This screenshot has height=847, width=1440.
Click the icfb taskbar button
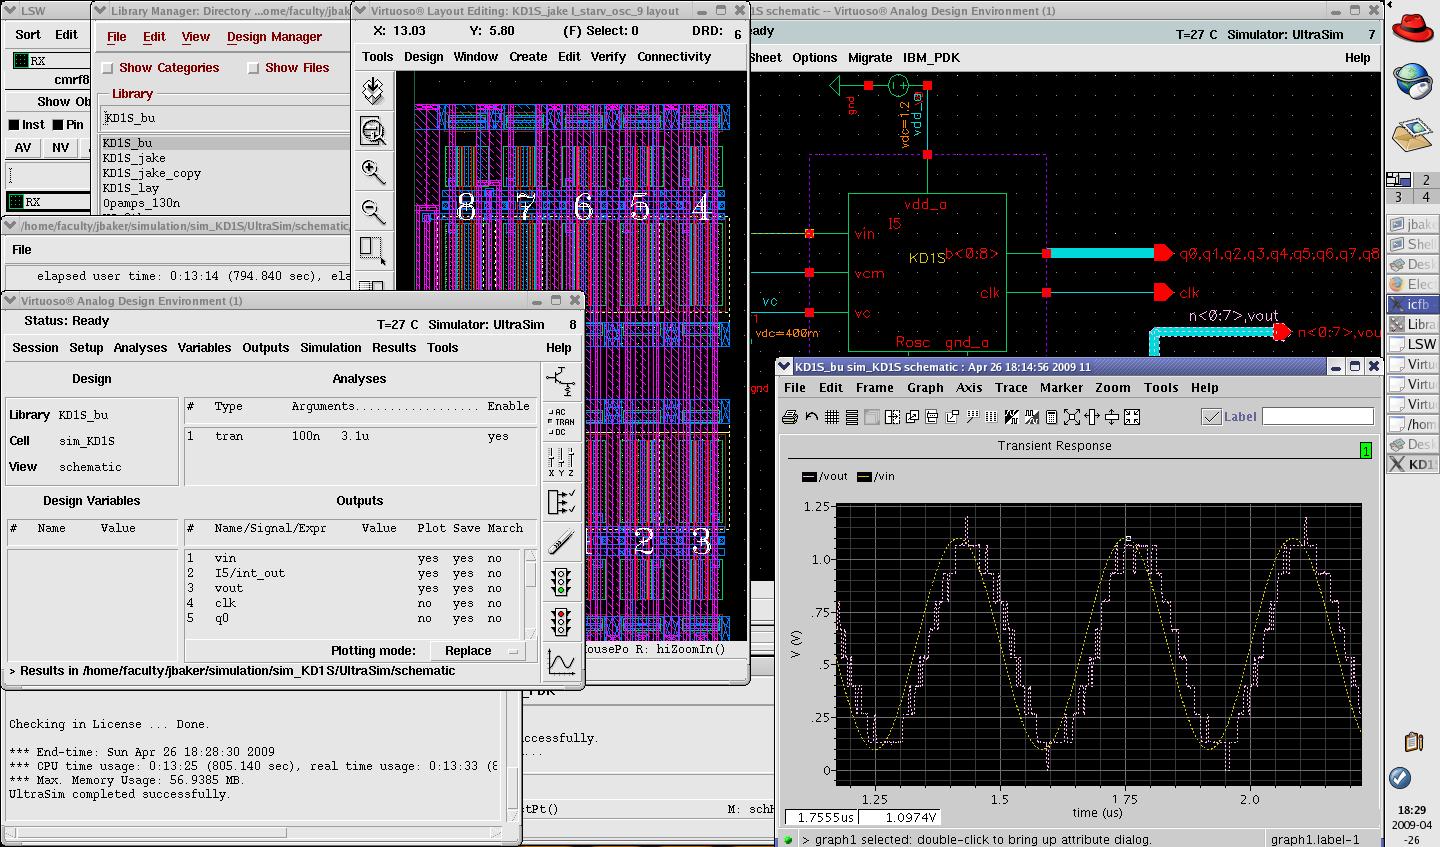click(1412, 304)
